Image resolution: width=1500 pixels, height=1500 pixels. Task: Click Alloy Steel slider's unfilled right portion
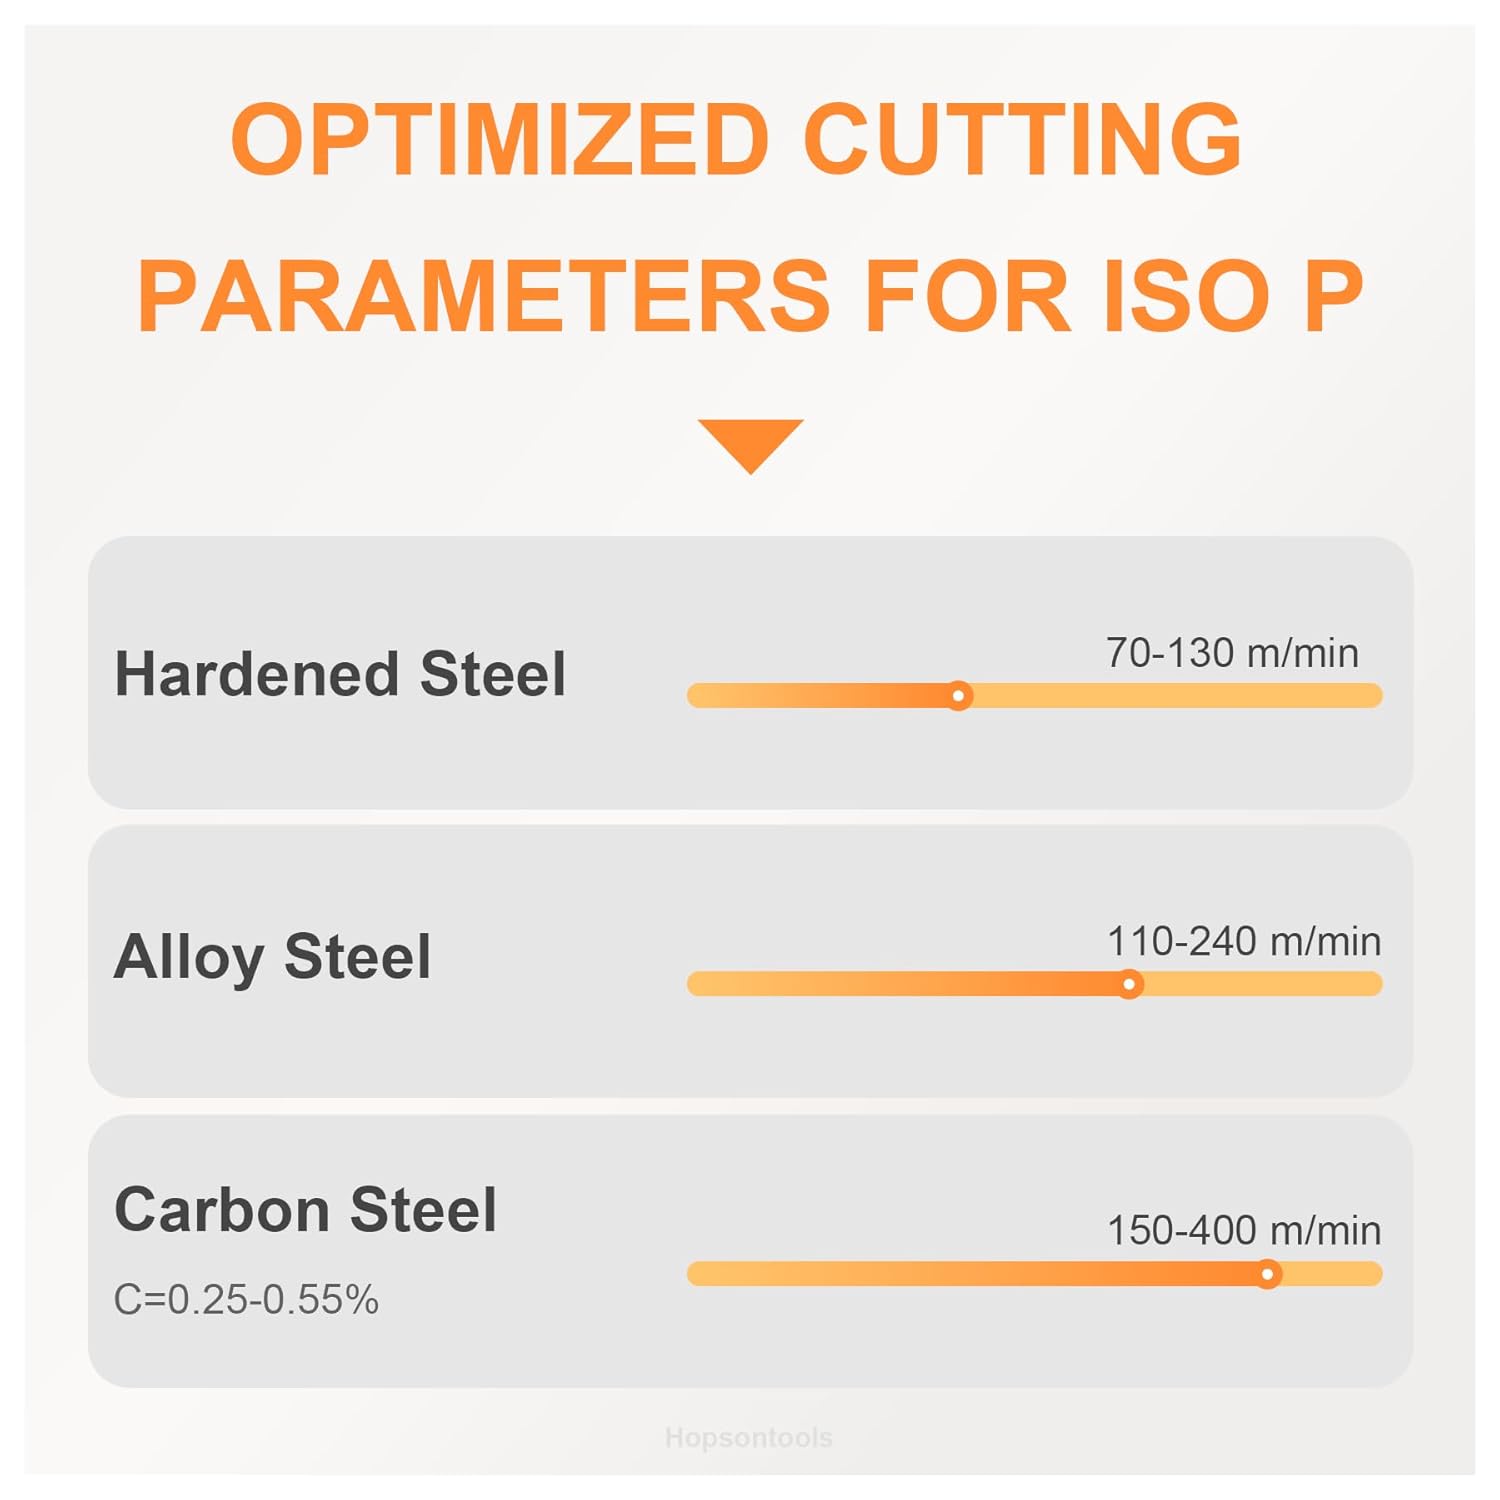[x=1260, y=984]
